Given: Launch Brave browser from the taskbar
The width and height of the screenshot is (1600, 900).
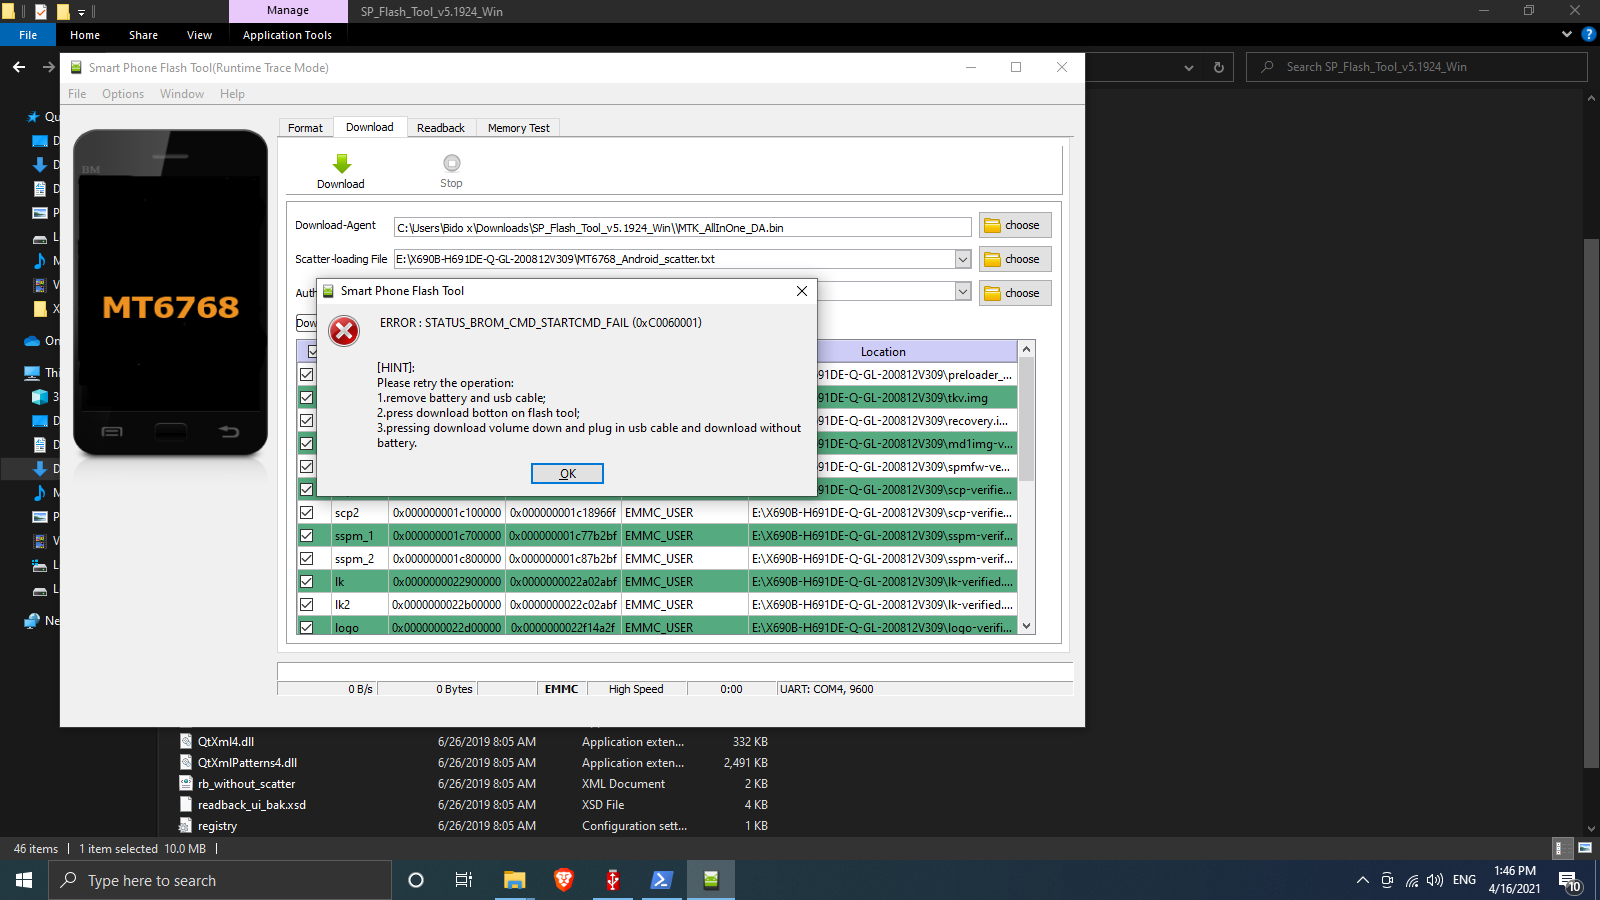Looking at the screenshot, I should (x=564, y=880).
